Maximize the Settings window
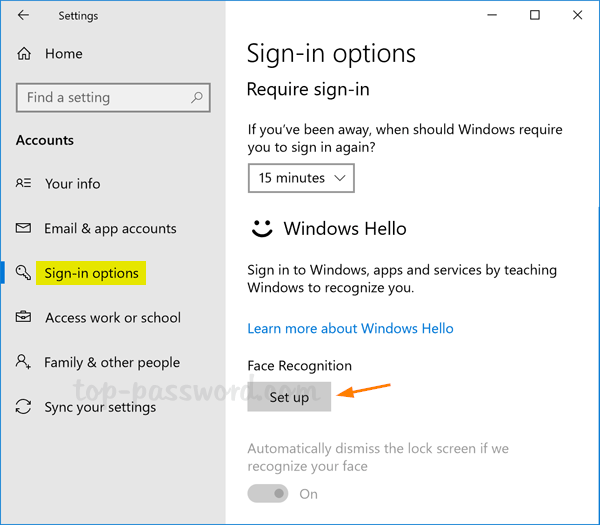The width and height of the screenshot is (600, 525). coord(535,15)
